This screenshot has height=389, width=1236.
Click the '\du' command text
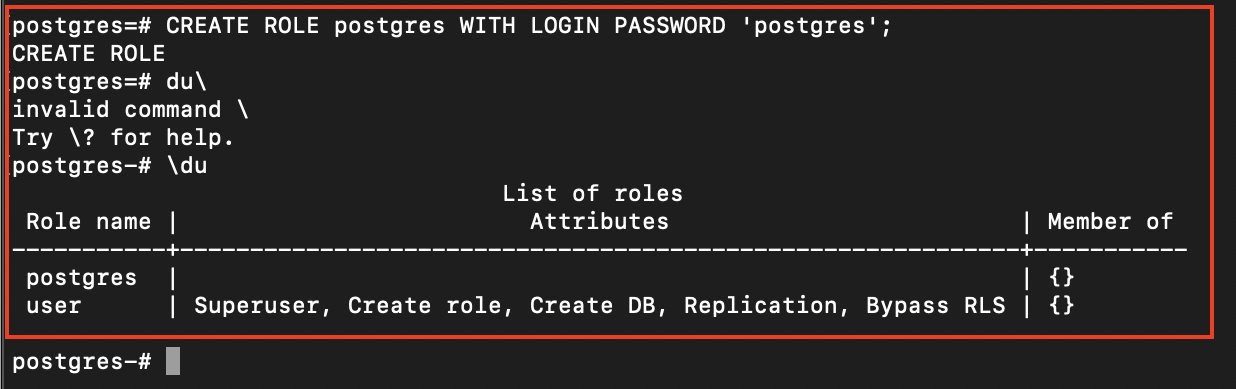186,166
